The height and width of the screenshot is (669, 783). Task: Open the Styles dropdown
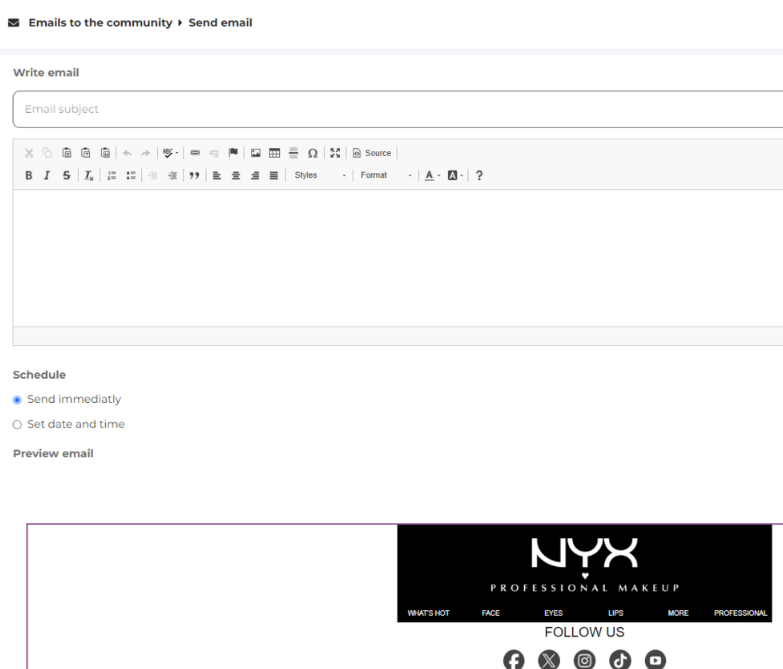(x=319, y=175)
